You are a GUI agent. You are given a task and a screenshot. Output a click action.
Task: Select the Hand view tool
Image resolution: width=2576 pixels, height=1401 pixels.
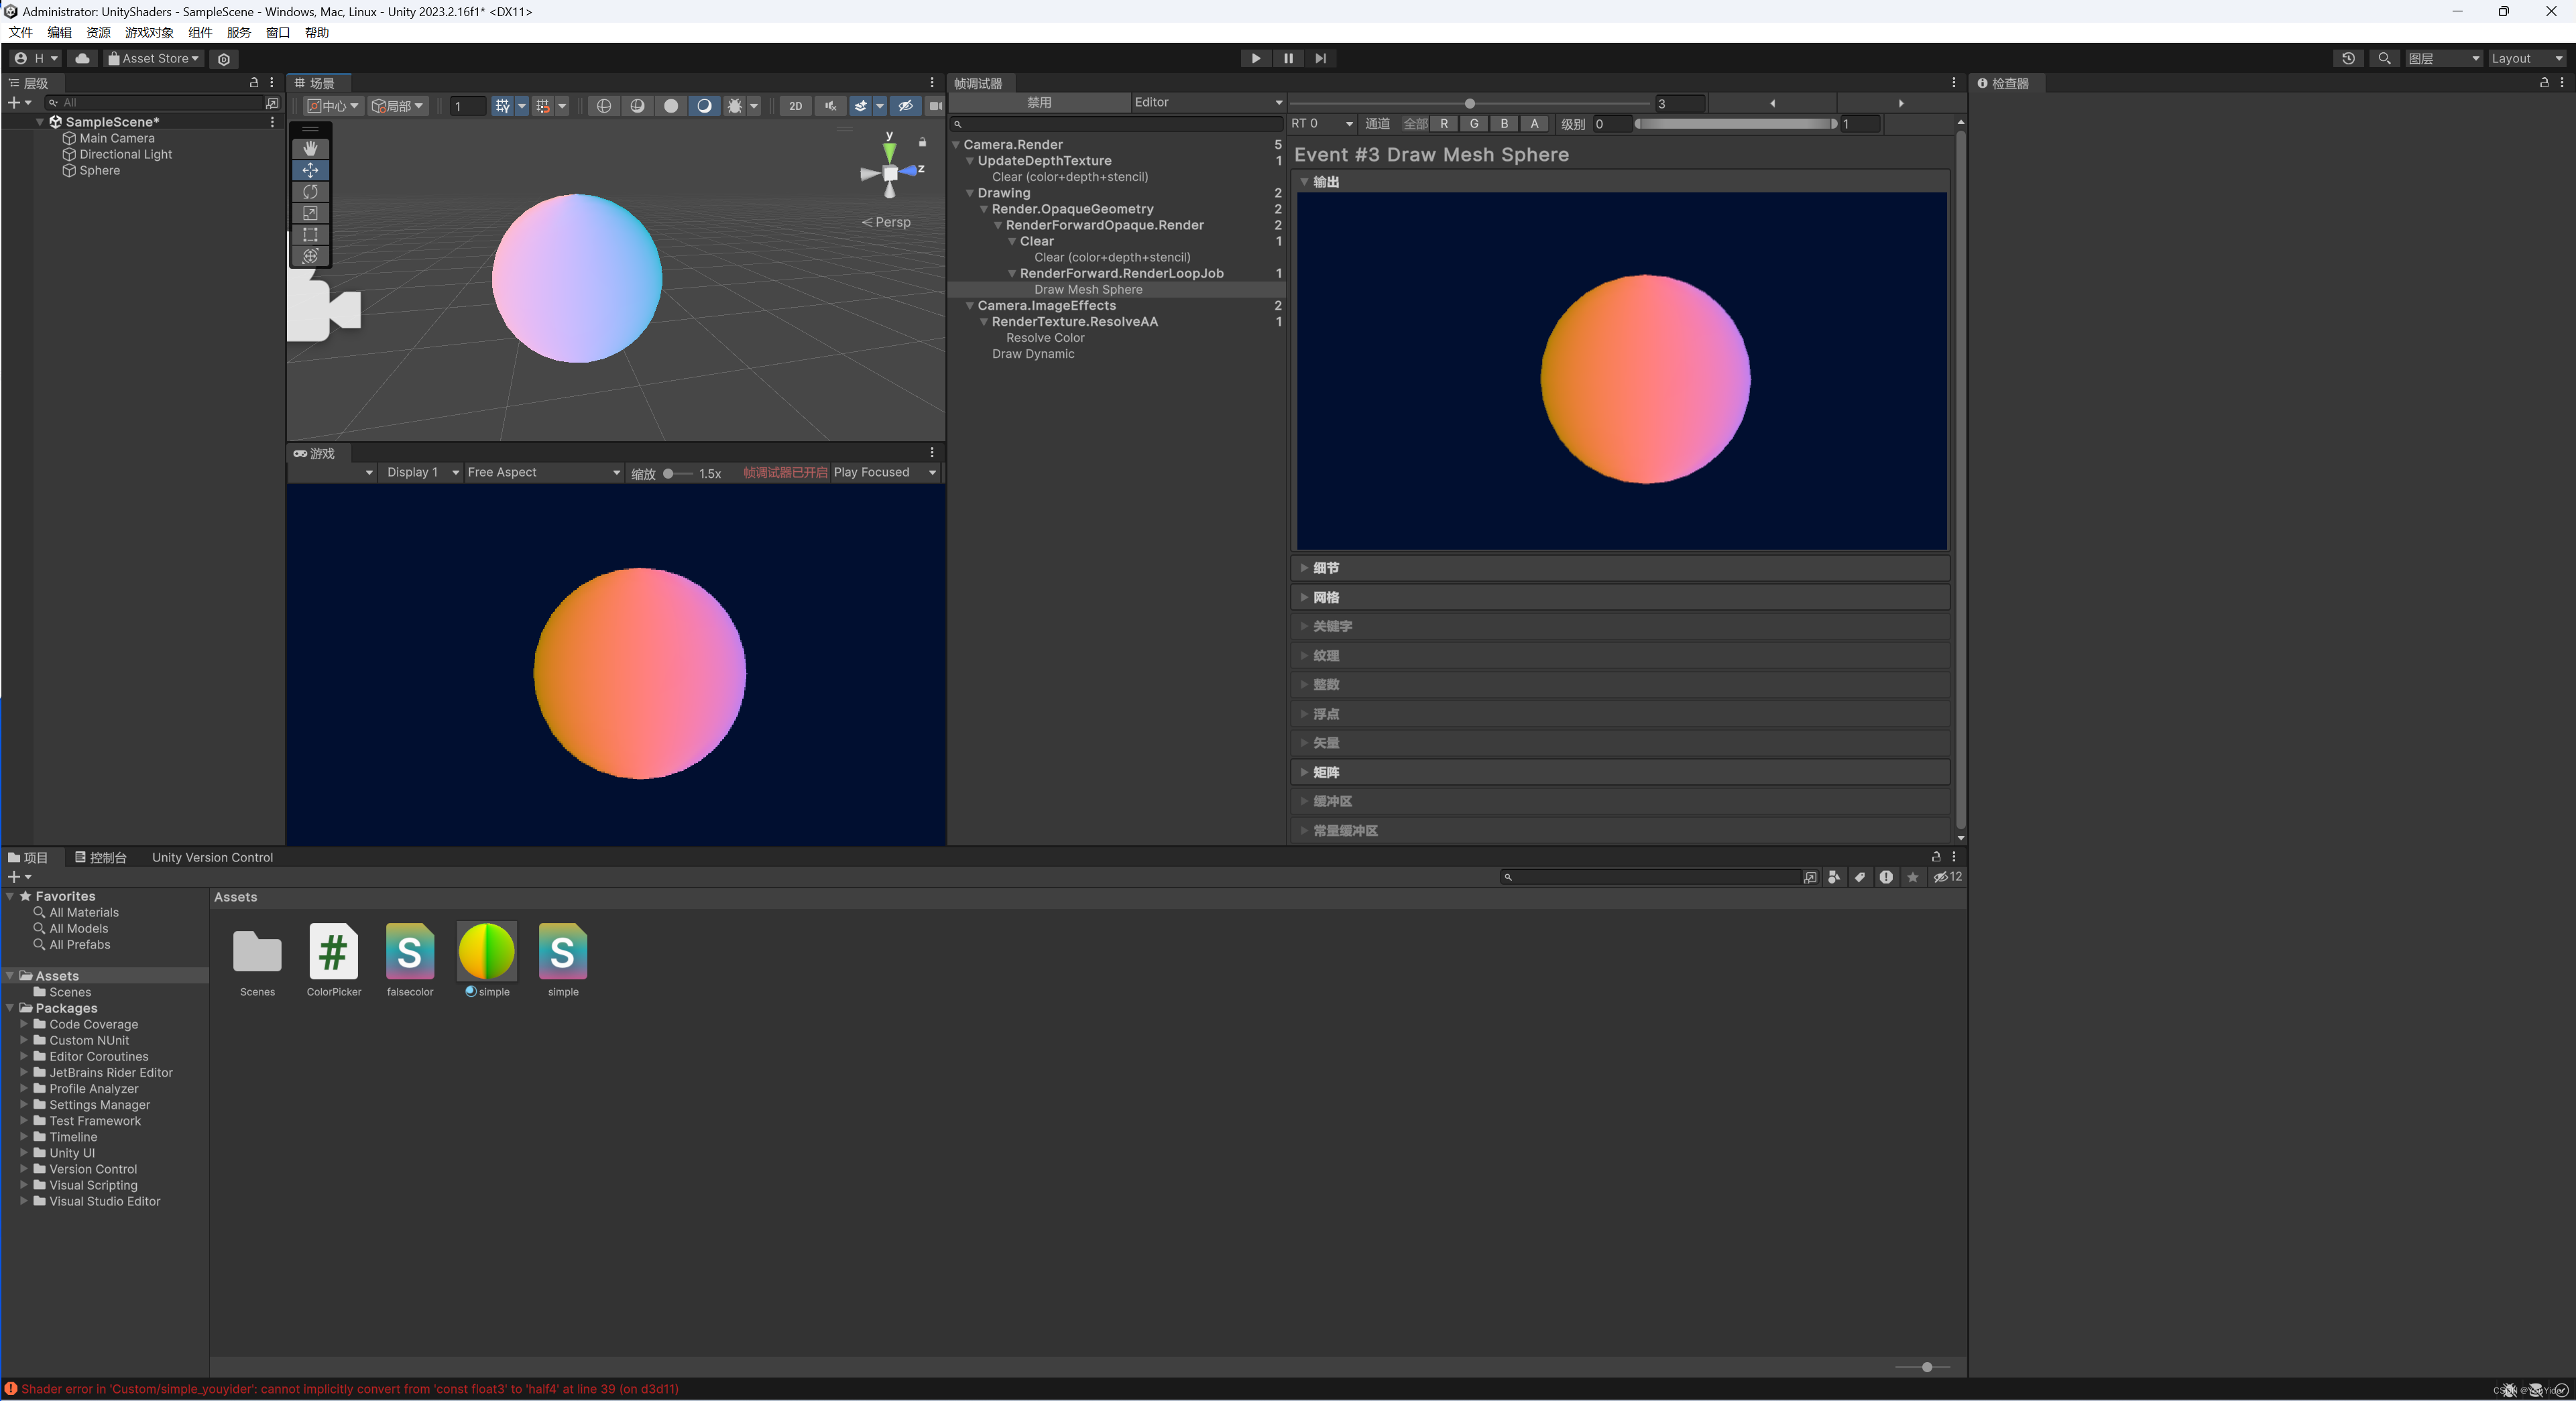click(310, 148)
